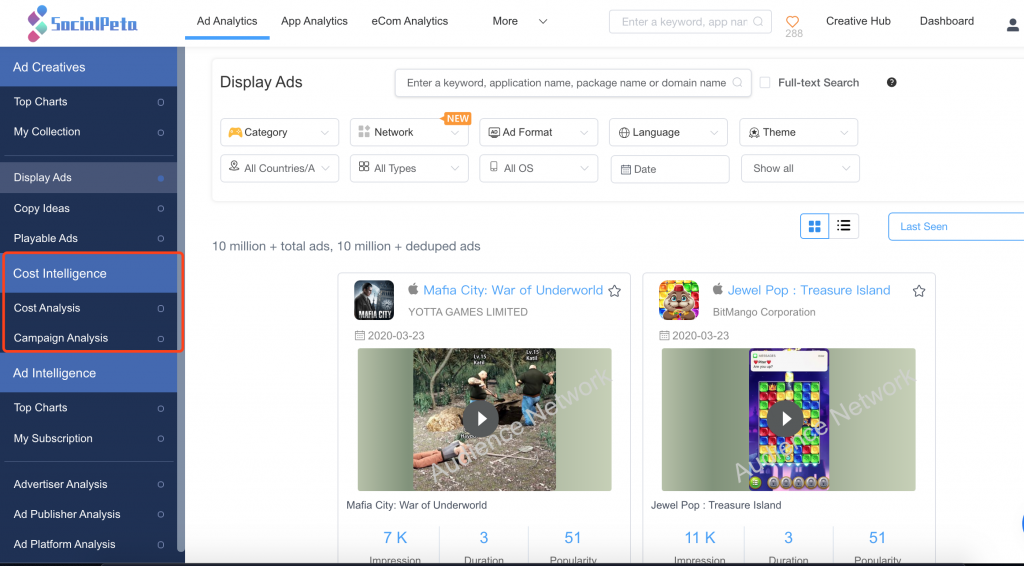Open Top Charts under Ad Creatives
The height and width of the screenshot is (566, 1024).
[88, 102]
